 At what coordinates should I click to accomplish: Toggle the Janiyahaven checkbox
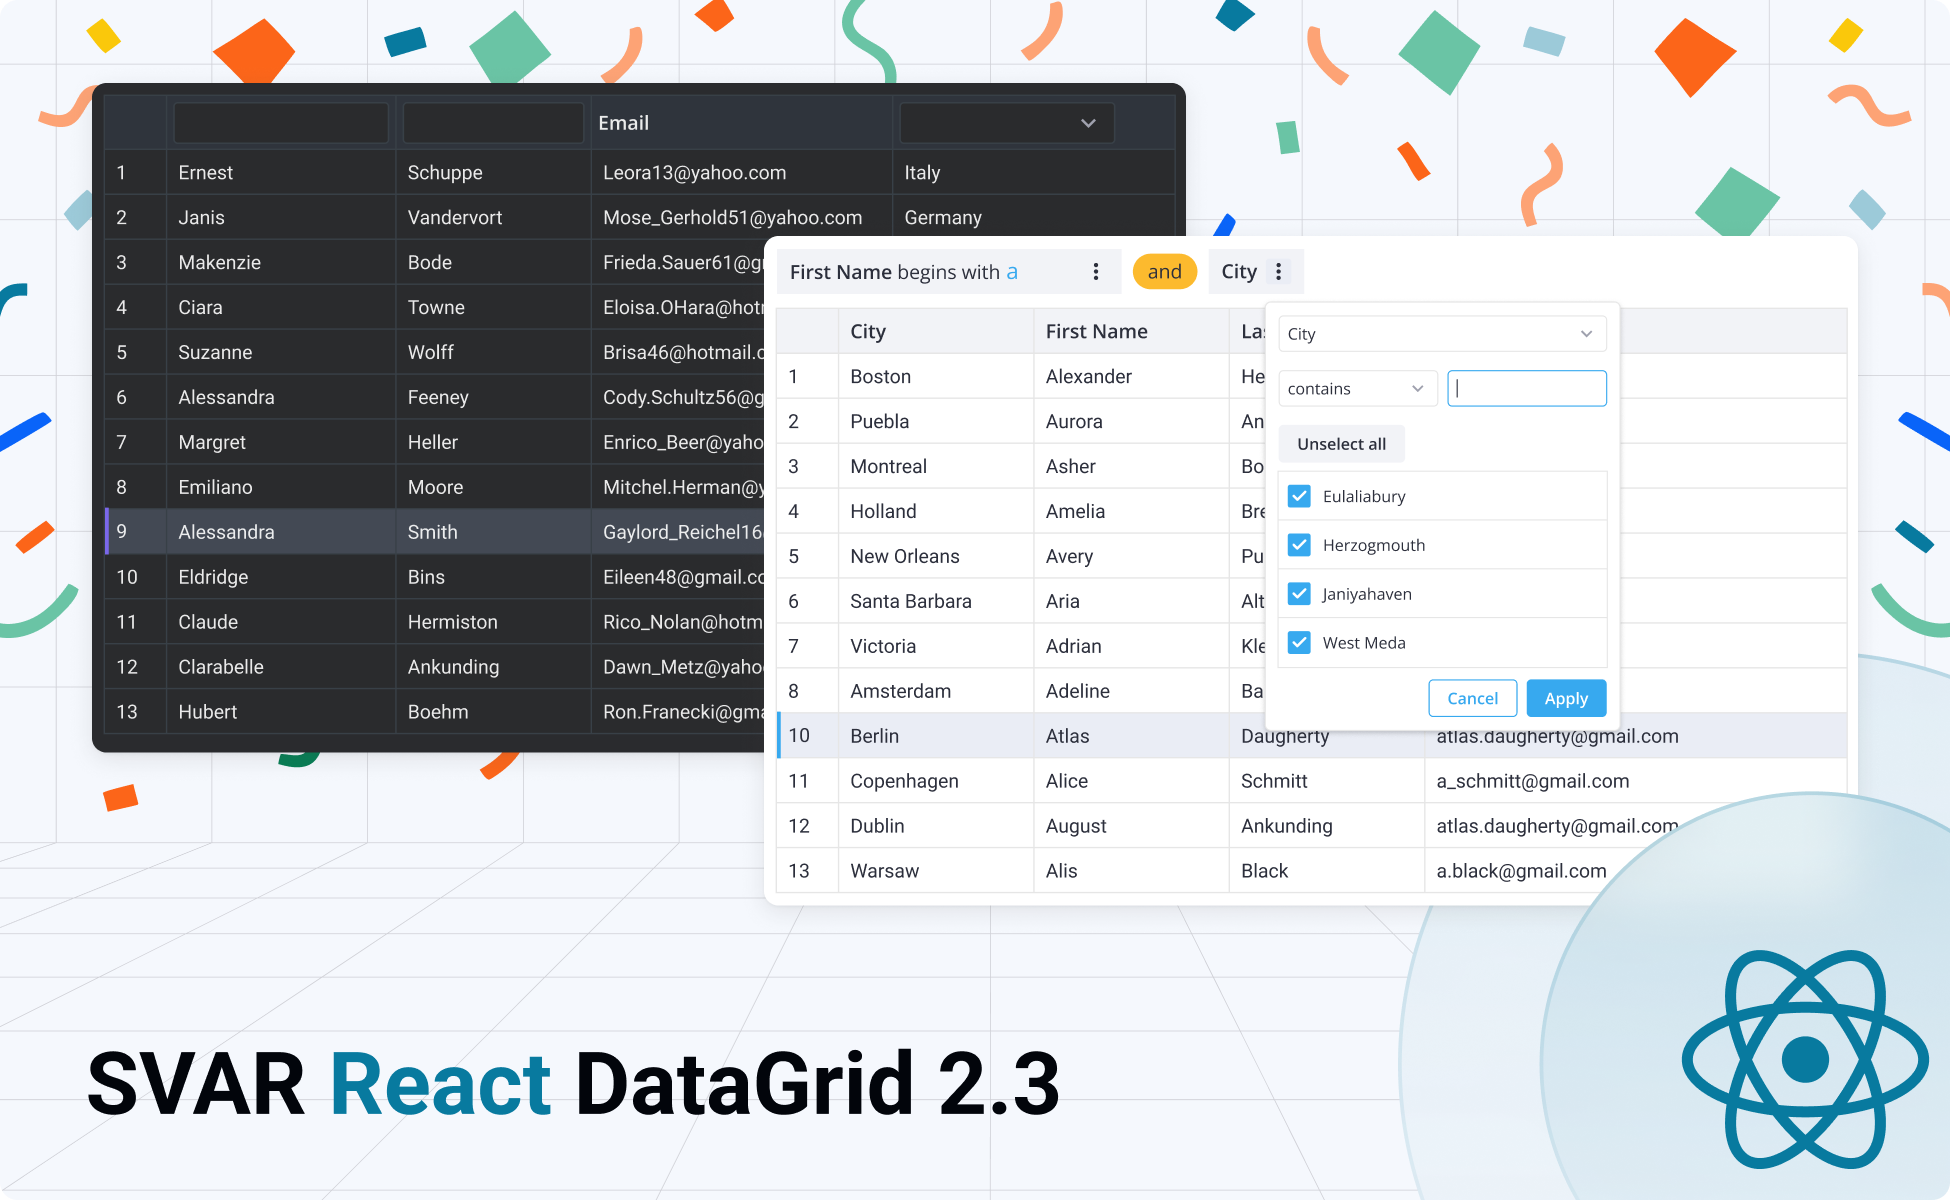click(x=1299, y=594)
